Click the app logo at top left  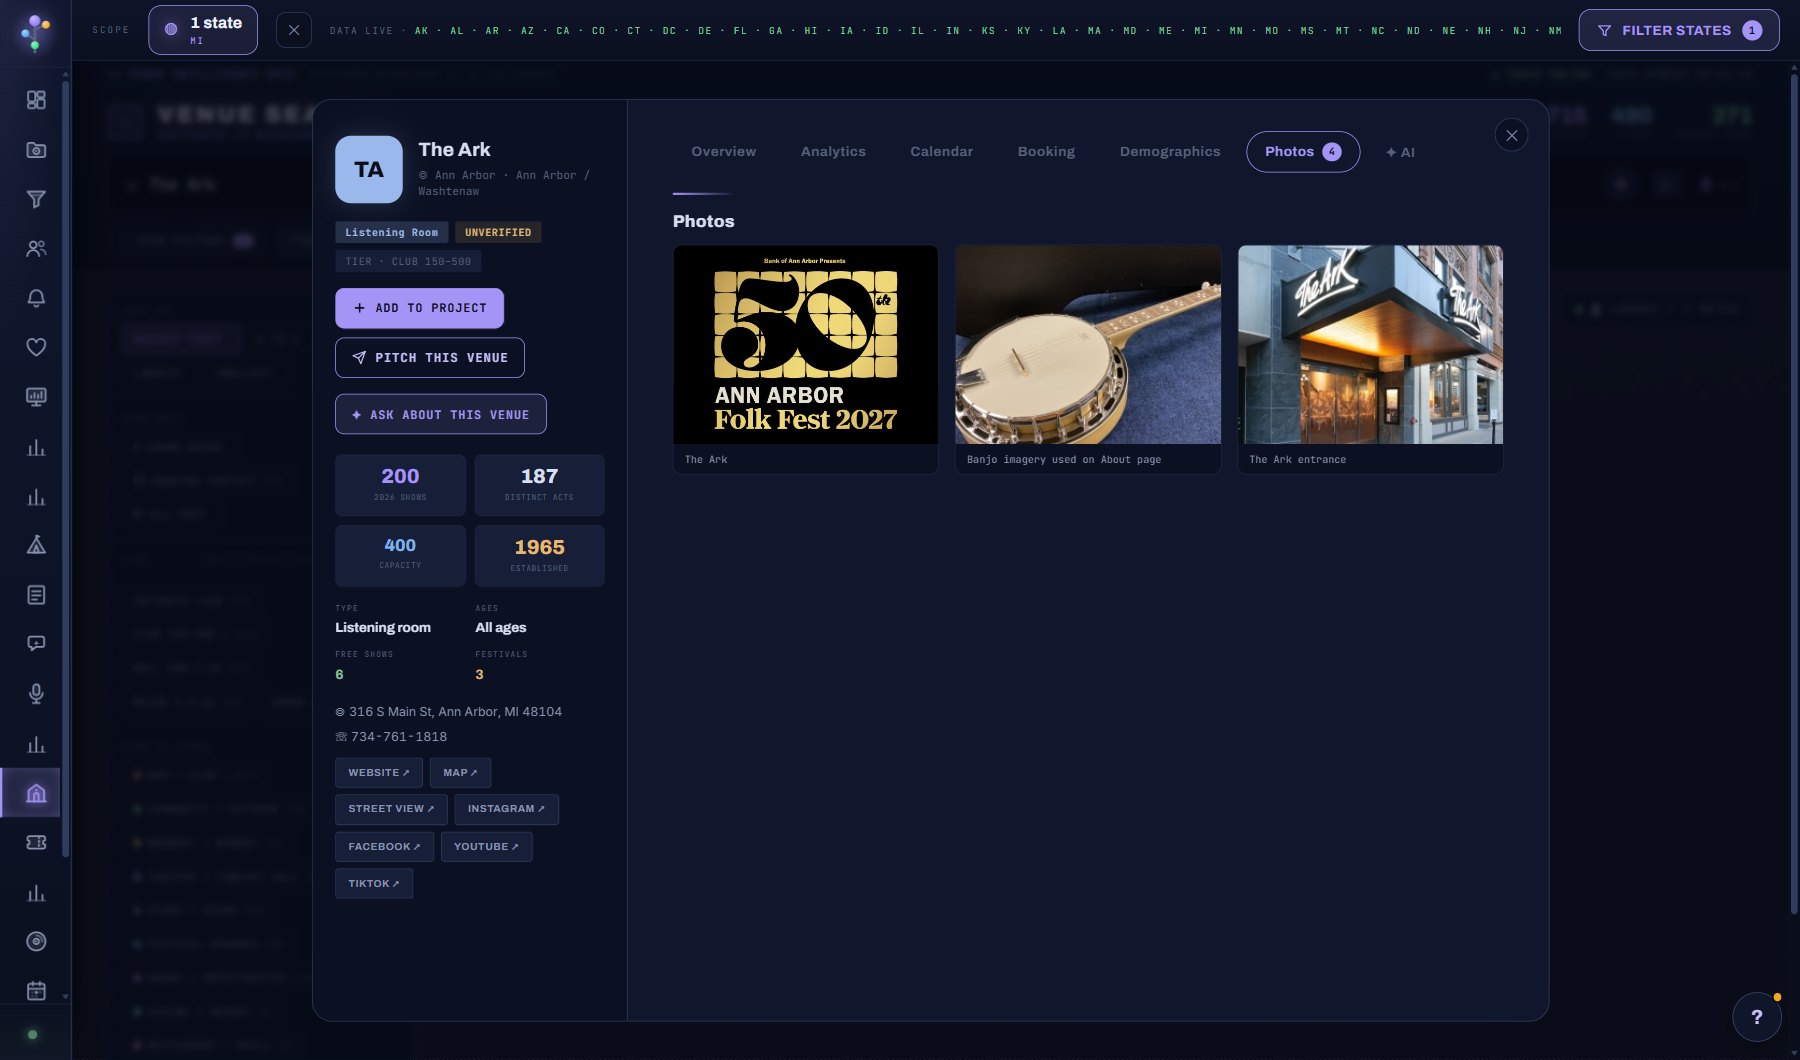click(x=35, y=31)
